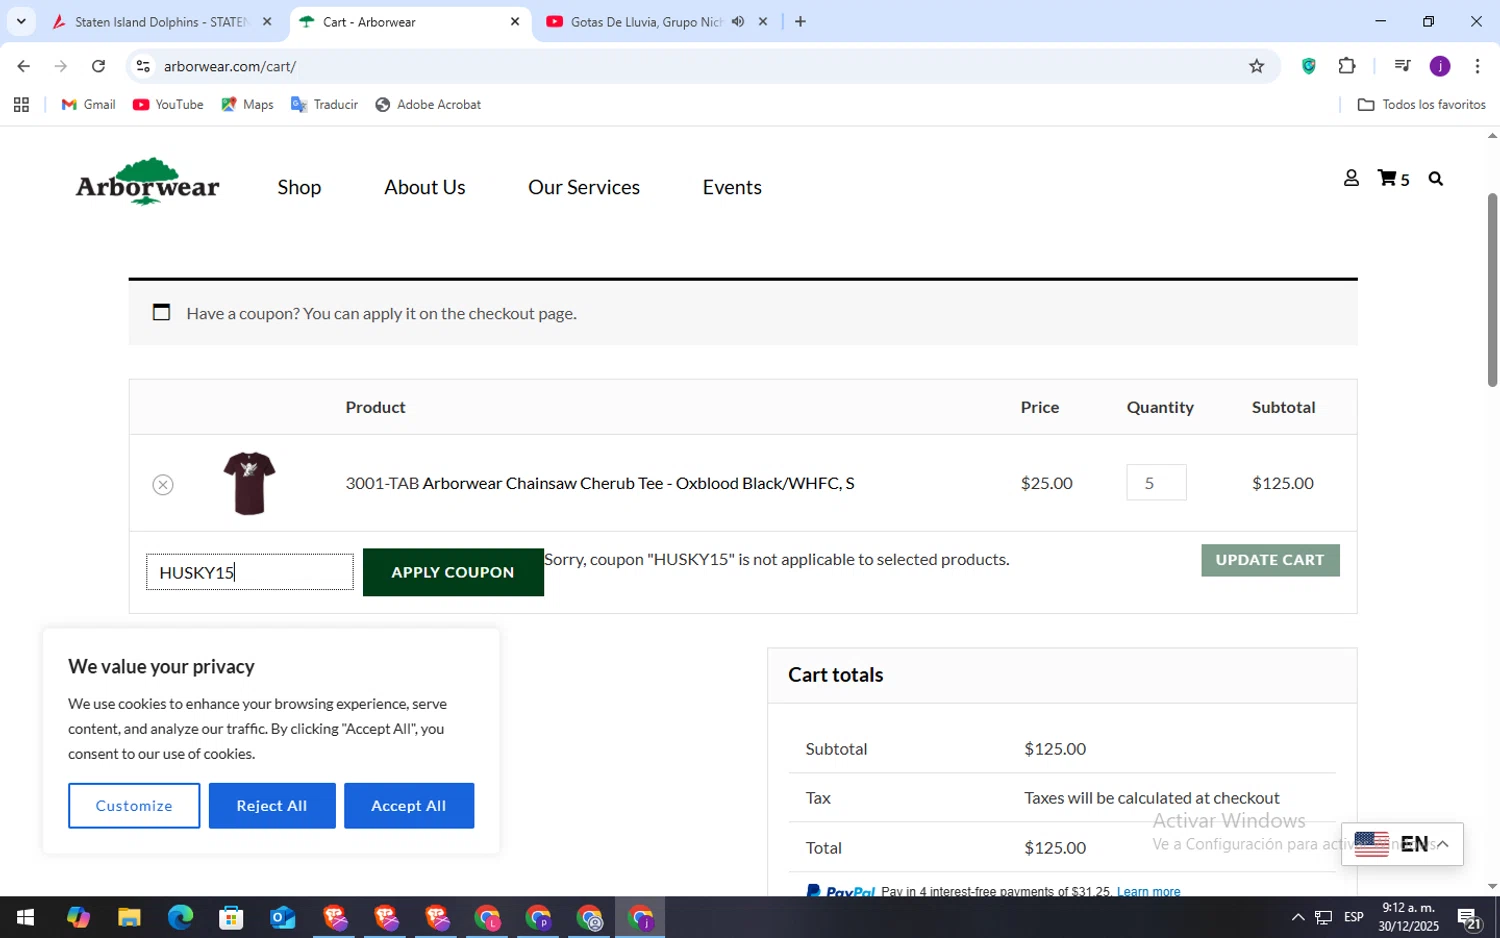The height and width of the screenshot is (938, 1500).
Task: Click the Update Cart button
Action: 1270,560
